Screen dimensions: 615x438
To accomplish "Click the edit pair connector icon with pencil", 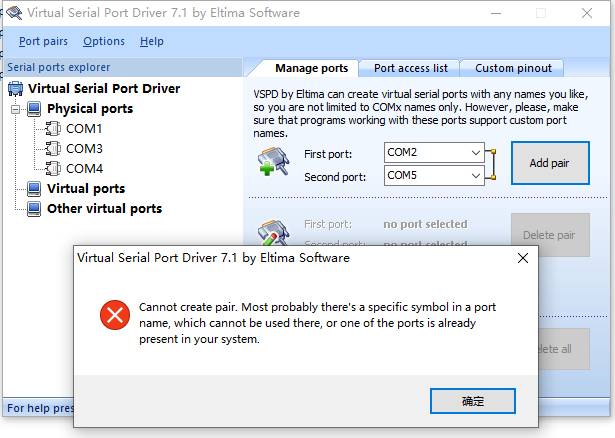I will point(274,232).
